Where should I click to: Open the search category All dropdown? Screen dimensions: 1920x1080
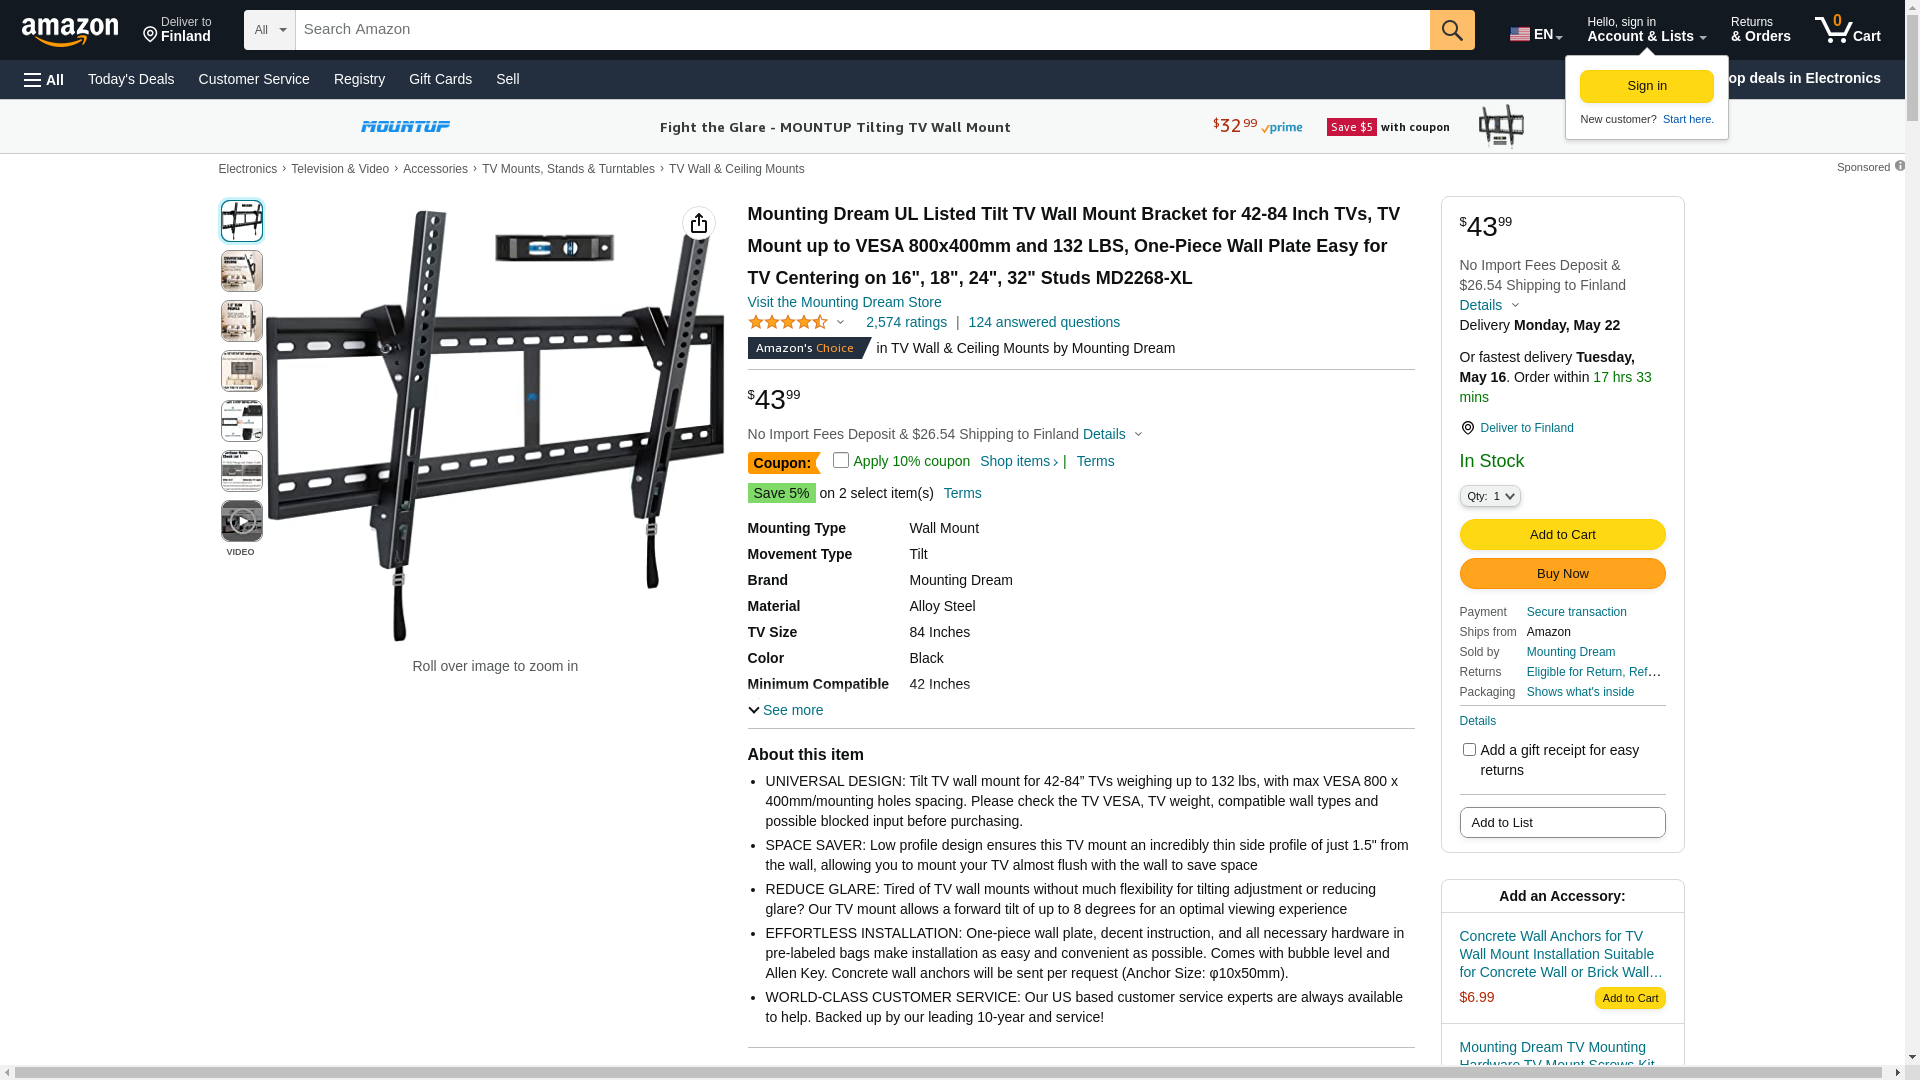(x=269, y=30)
